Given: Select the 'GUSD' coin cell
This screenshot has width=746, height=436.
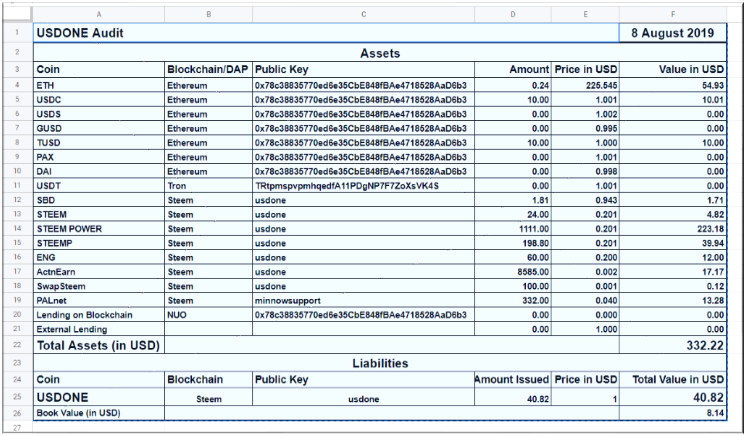Looking at the screenshot, I should (x=99, y=128).
